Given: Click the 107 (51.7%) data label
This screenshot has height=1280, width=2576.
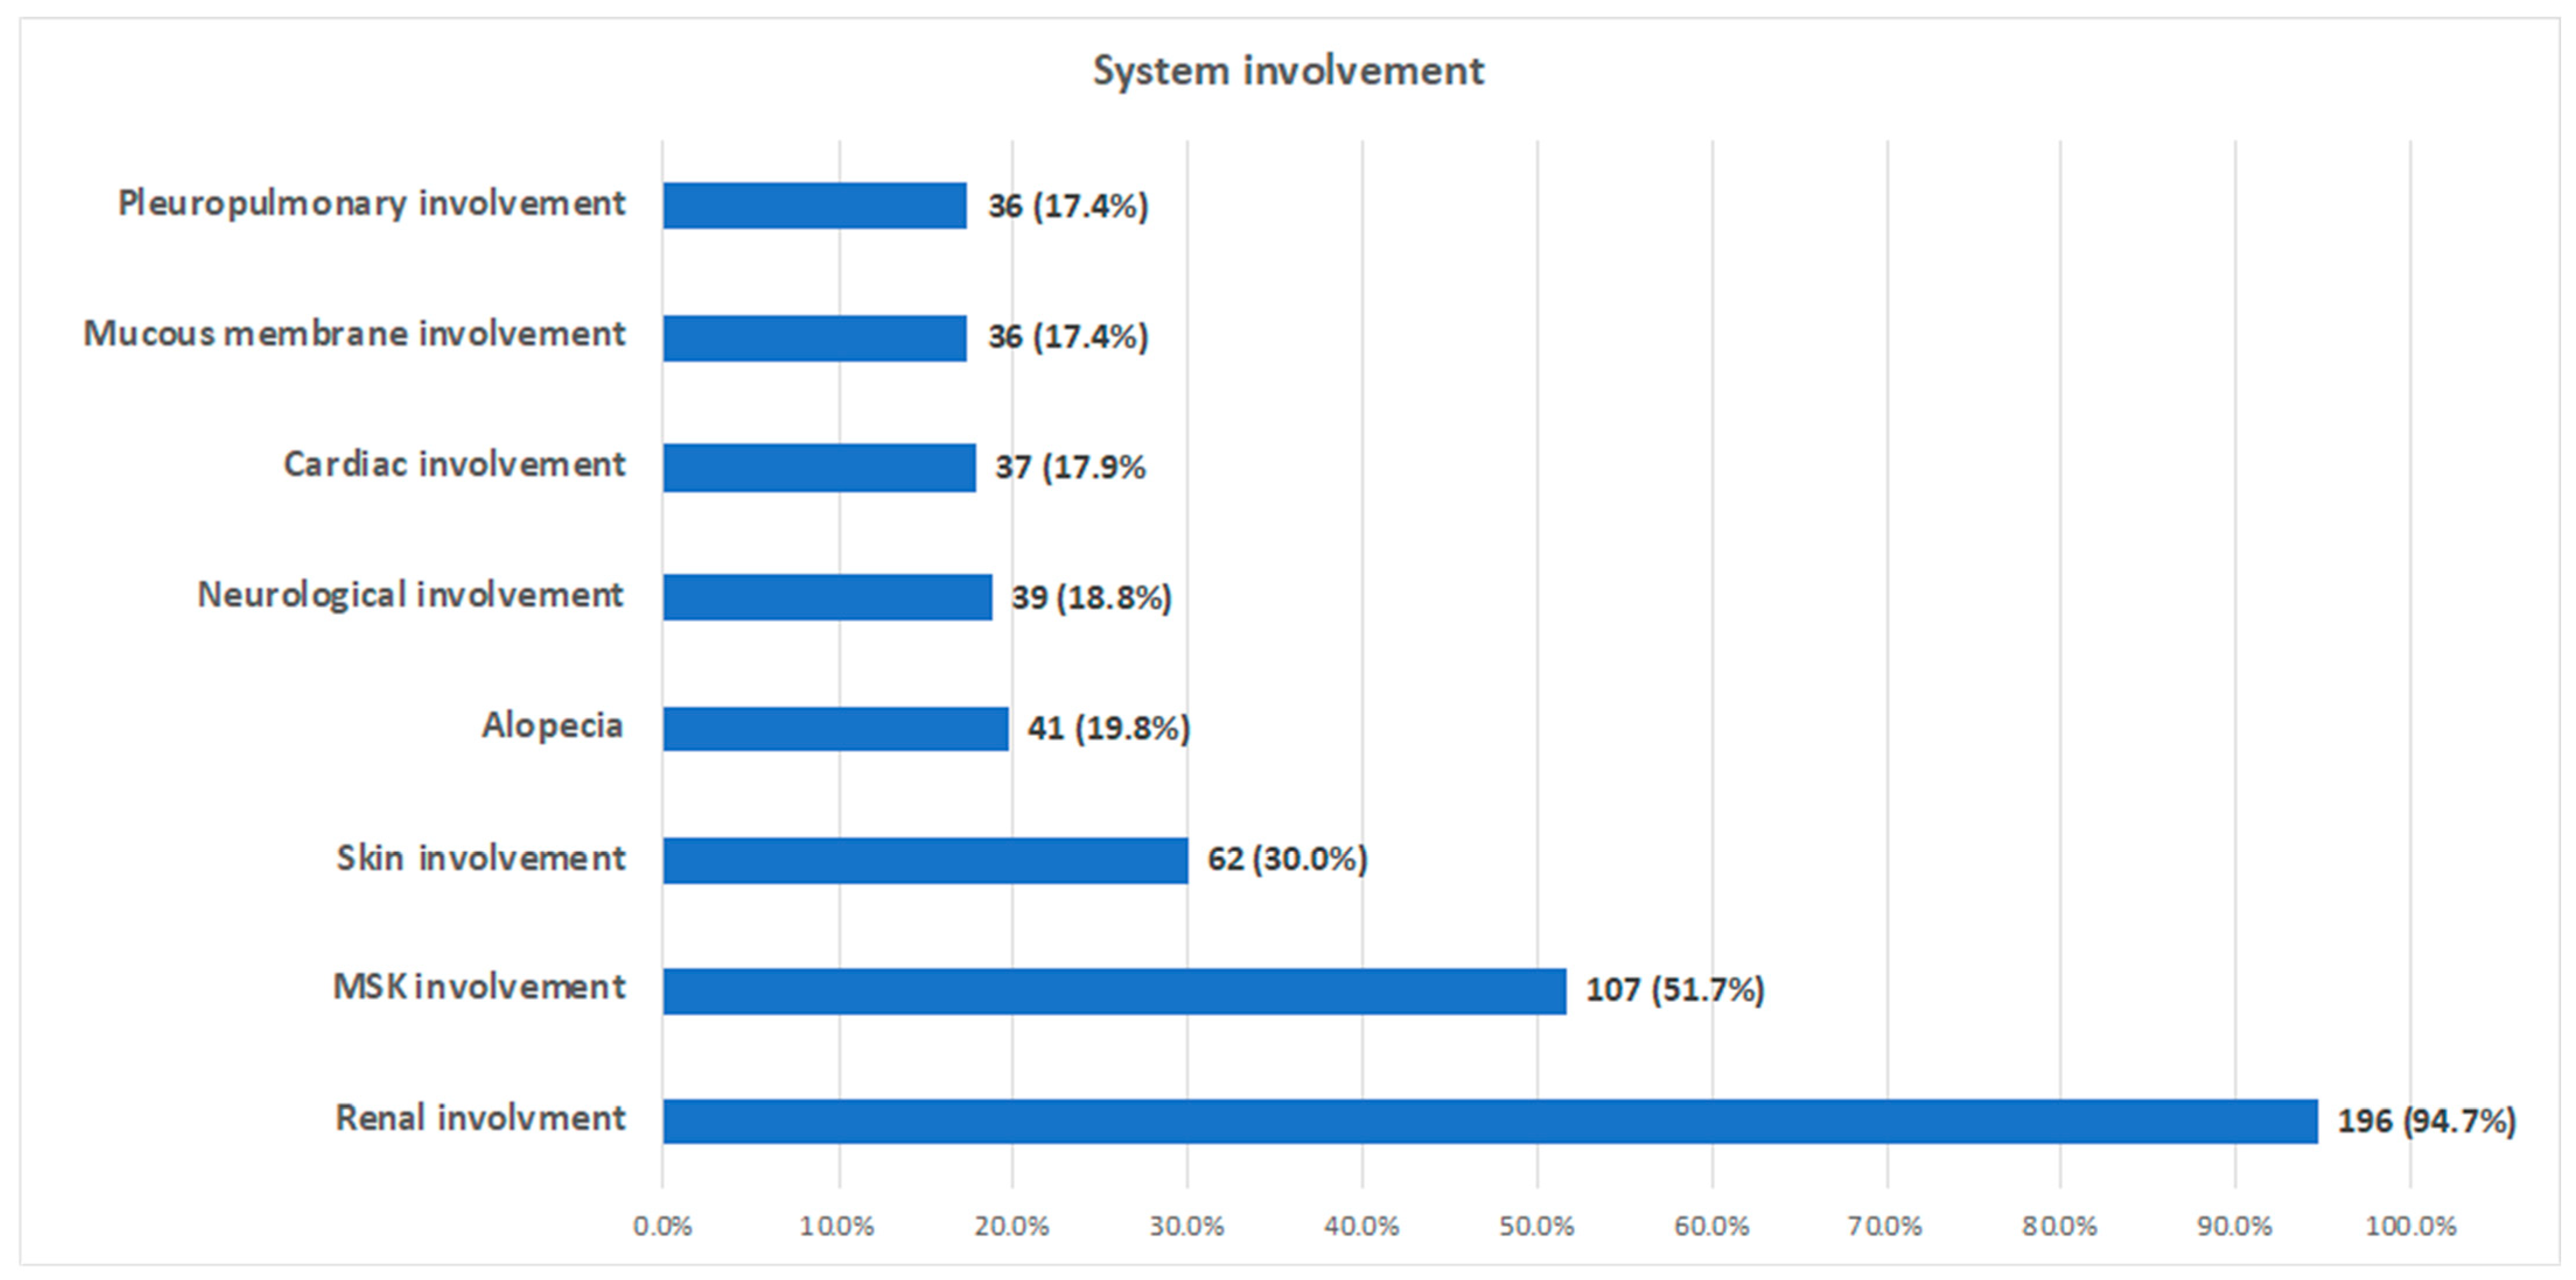Looking at the screenshot, I should [x=1674, y=990].
